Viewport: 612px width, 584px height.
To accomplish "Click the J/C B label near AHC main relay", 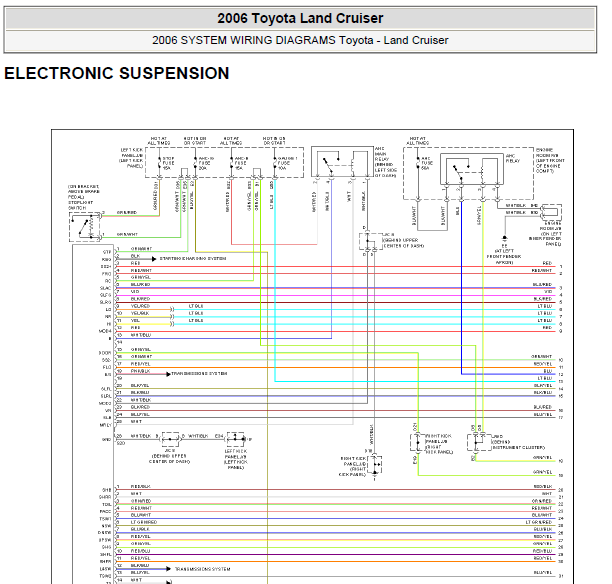I will [x=403, y=240].
